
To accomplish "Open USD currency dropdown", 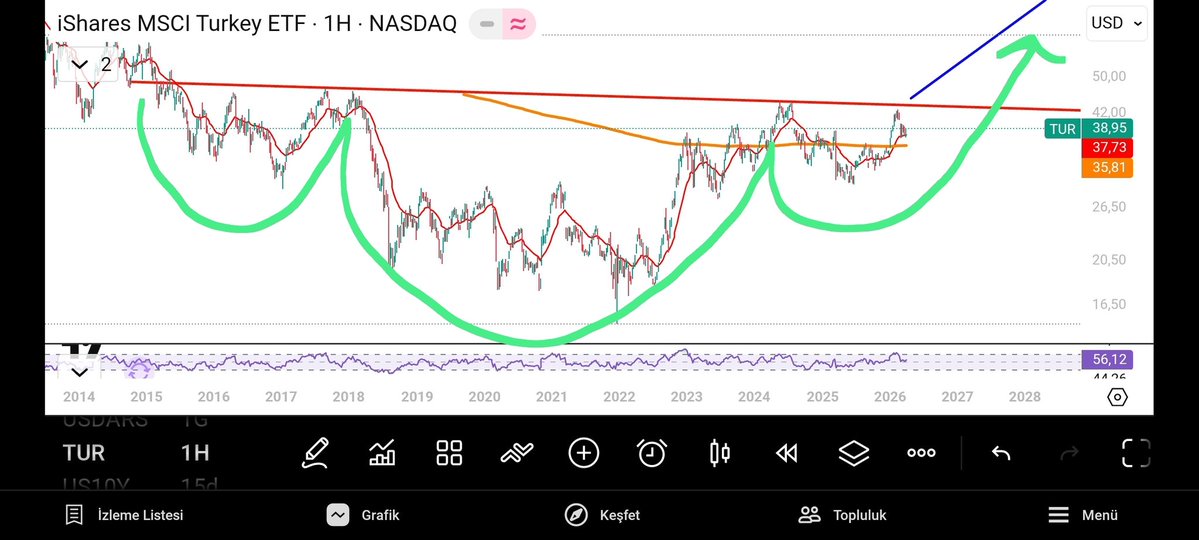I will click(x=1116, y=23).
